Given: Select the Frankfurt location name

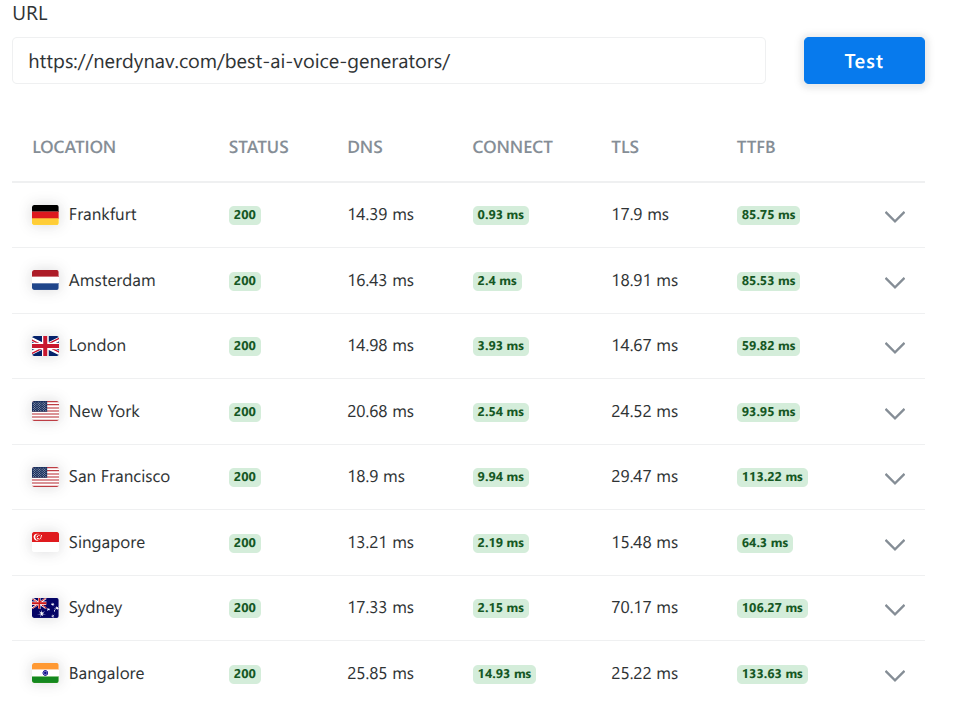Looking at the screenshot, I should point(102,214).
